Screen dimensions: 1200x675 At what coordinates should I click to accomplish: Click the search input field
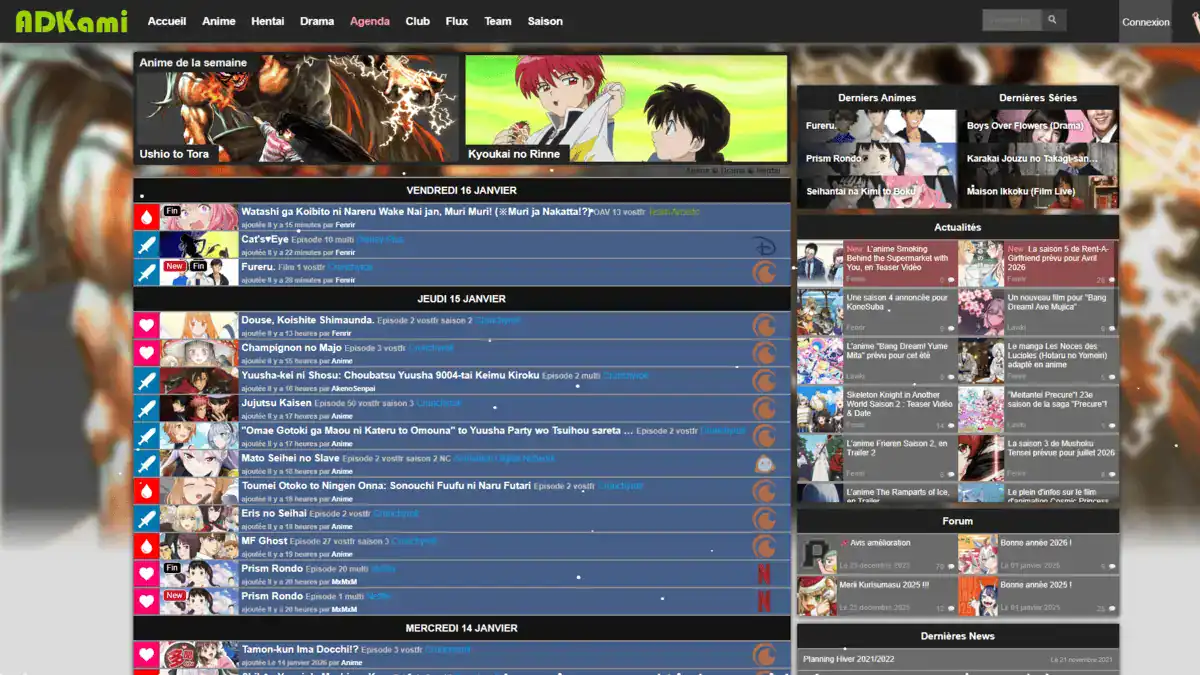click(x=1012, y=20)
